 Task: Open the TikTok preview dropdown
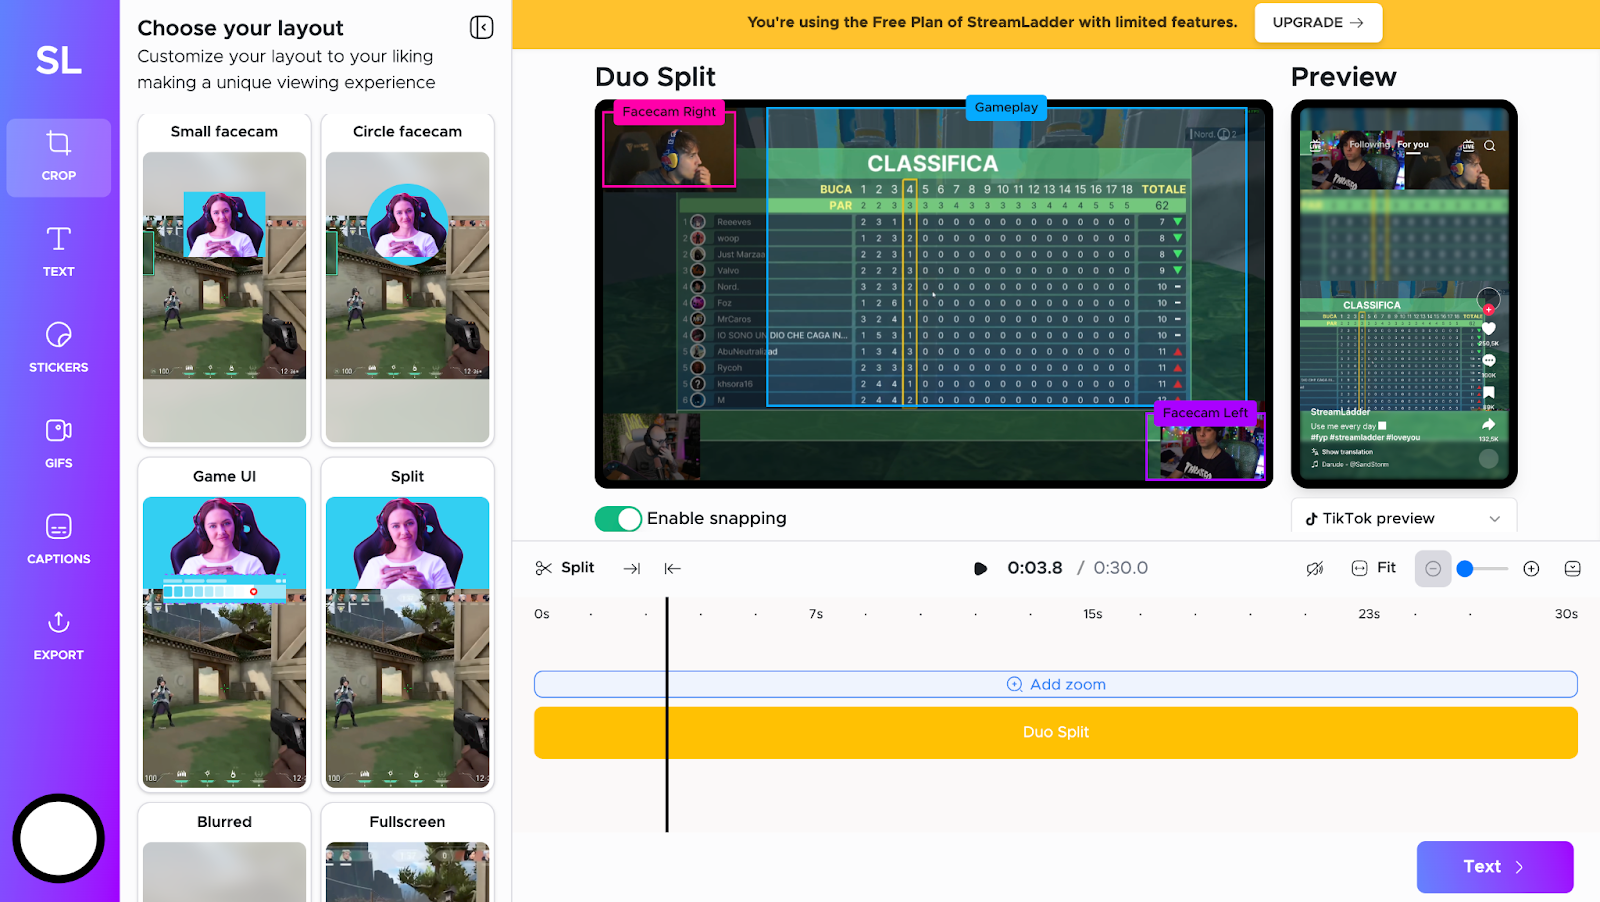tap(1403, 518)
